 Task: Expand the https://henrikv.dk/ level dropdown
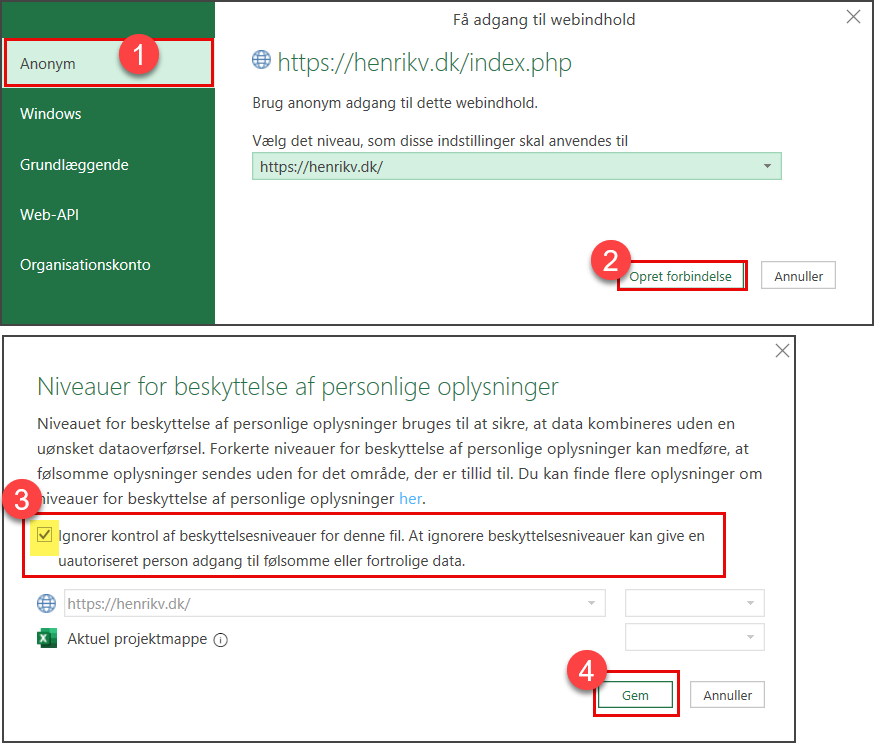[517, 166]
